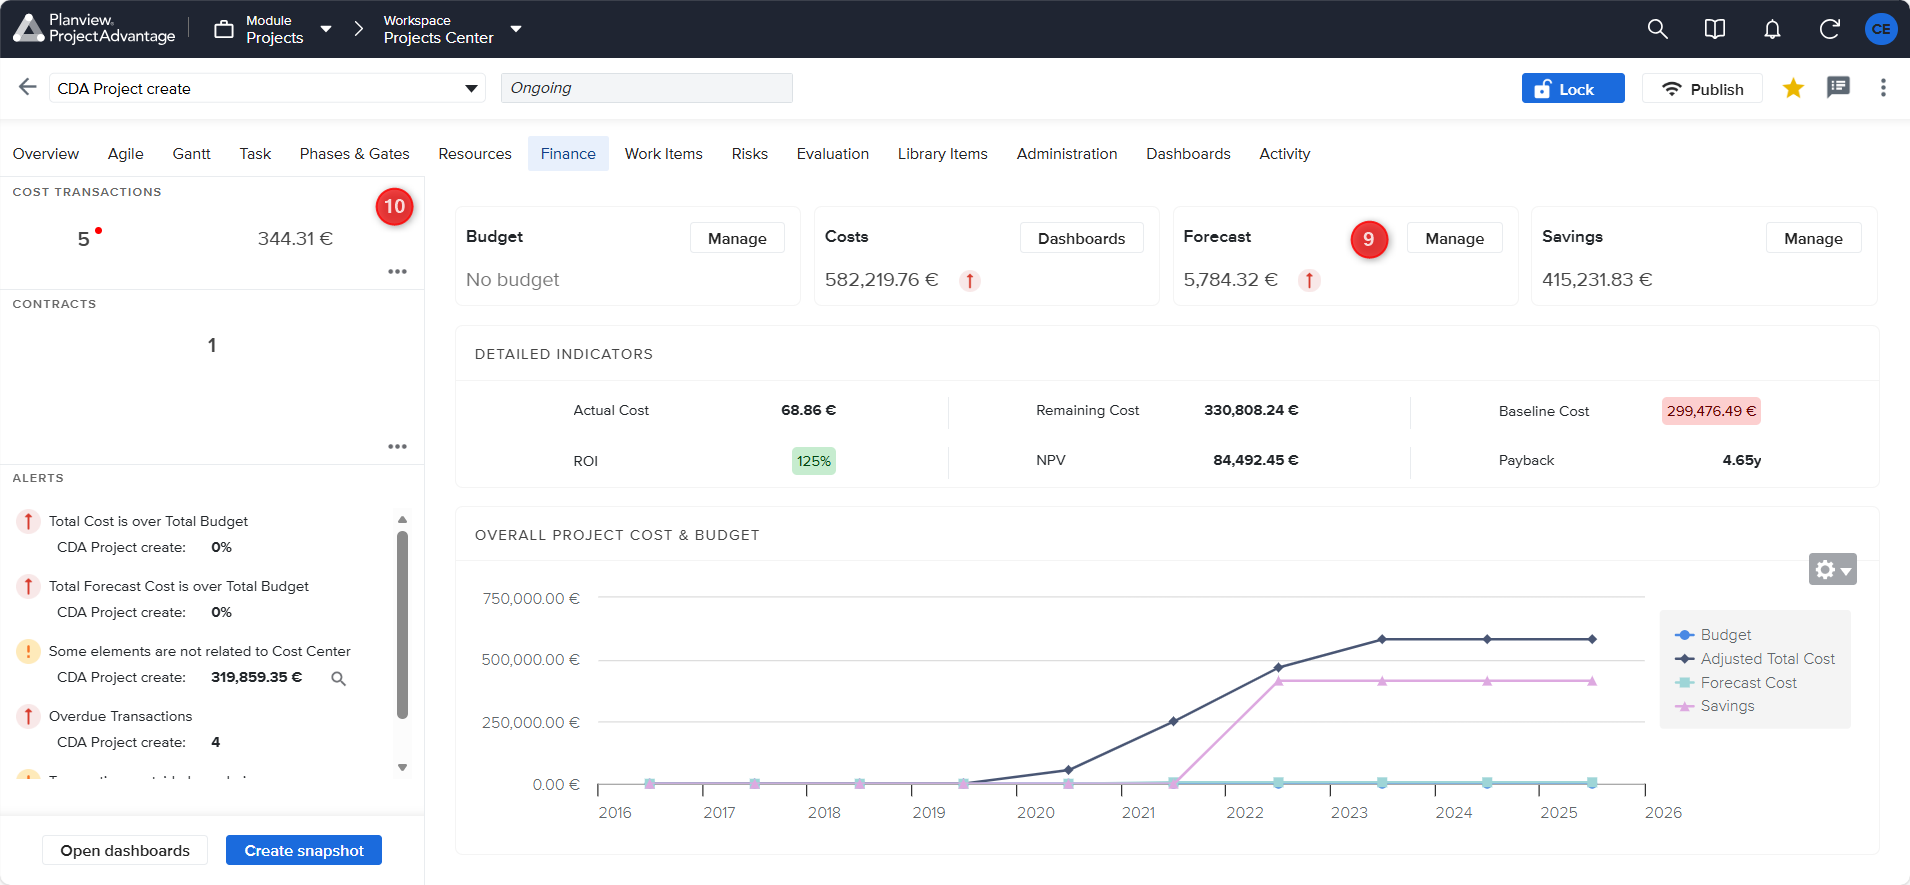Open the notifications bell
The image size is (1910, 885).
(1772, 29)
